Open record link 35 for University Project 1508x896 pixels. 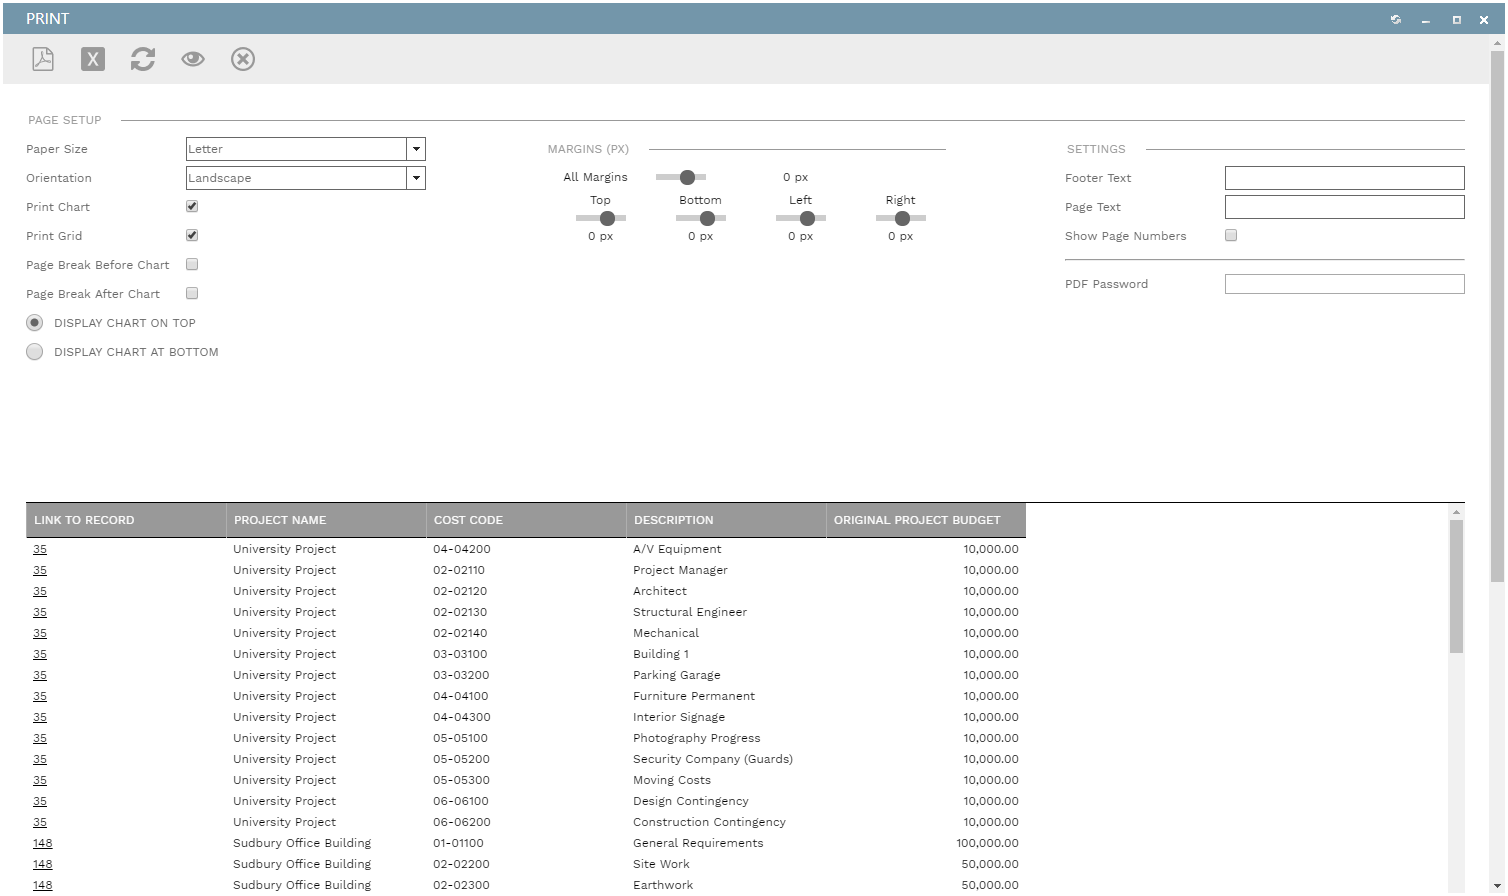pyautogui.click(x=40, y=548)
